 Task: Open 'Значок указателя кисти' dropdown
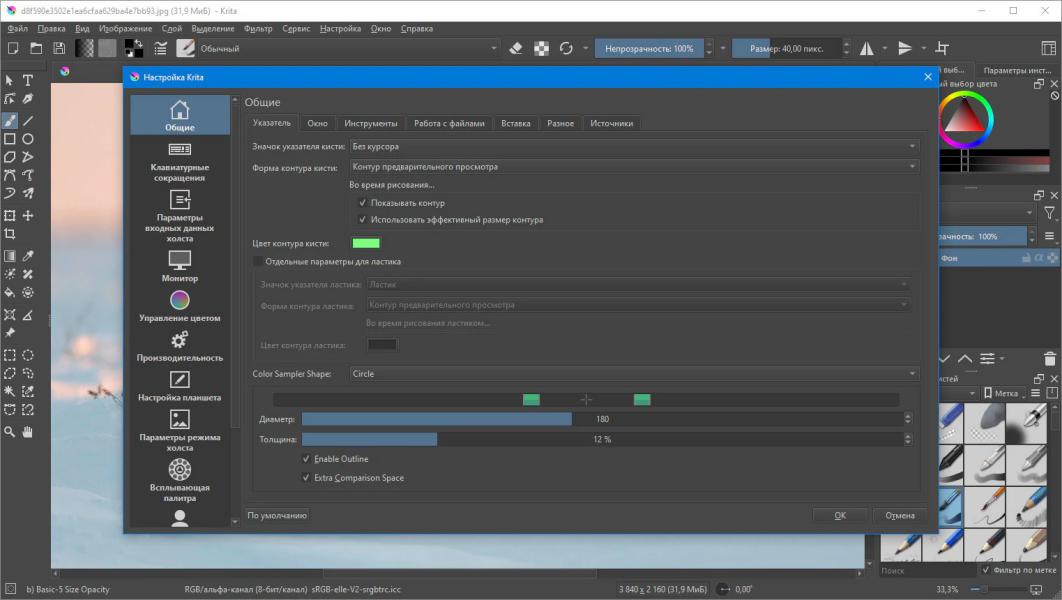coord(633,147)
